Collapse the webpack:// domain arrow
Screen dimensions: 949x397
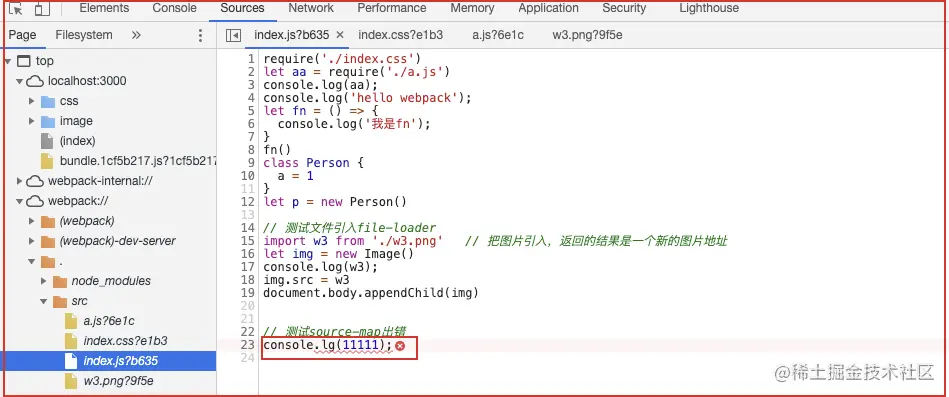[19, 201]
